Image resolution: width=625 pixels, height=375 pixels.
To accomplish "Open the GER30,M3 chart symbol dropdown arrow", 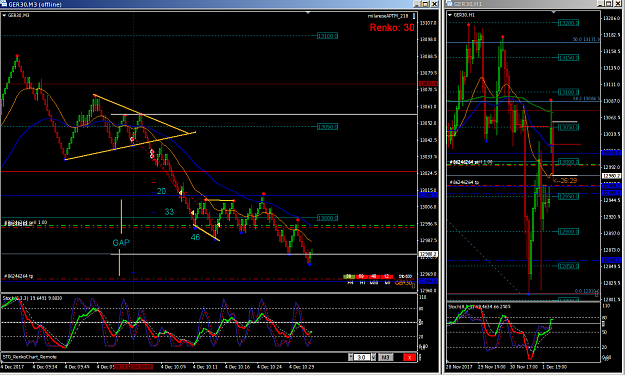I will 4,15.
